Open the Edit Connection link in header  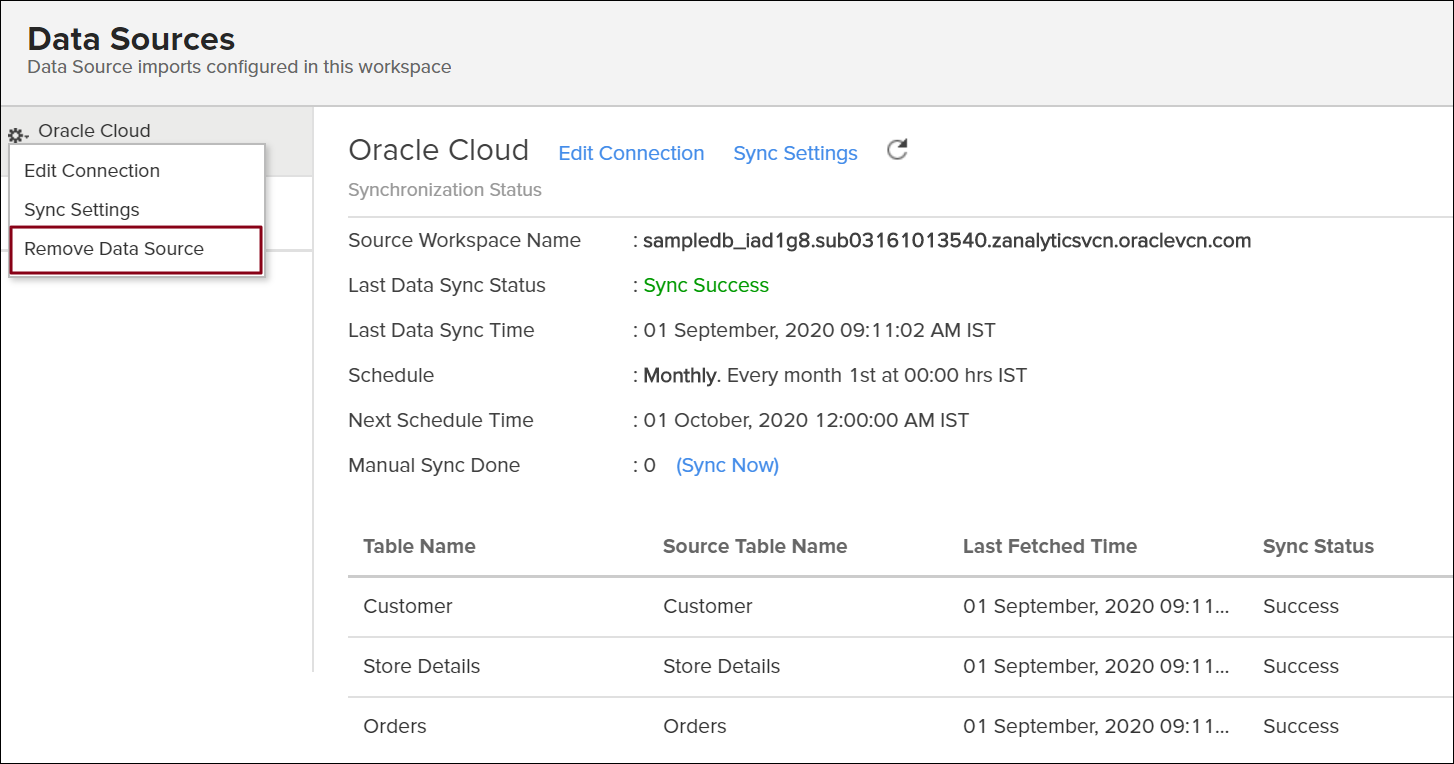point(631,153)
